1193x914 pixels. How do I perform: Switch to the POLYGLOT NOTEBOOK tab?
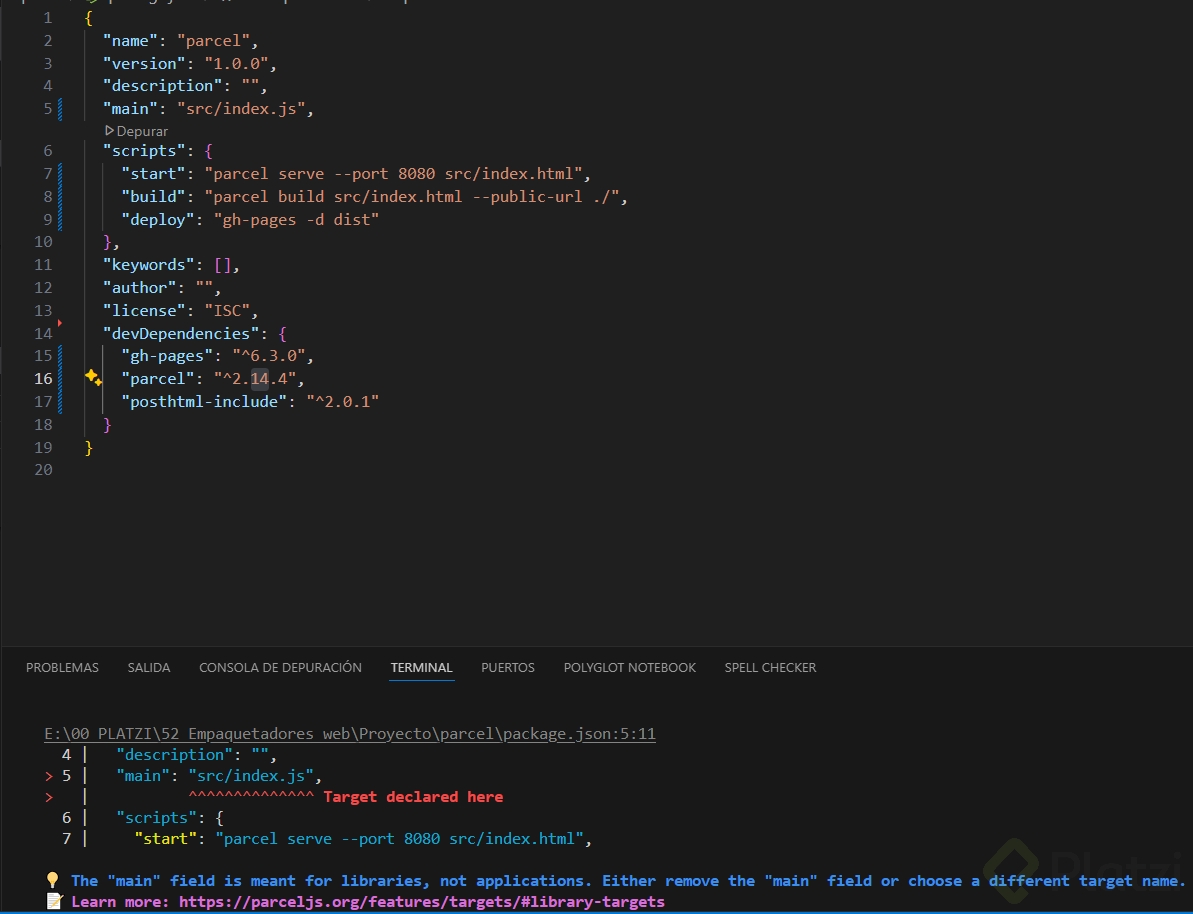pyautogui.click(x=629, y=667)
